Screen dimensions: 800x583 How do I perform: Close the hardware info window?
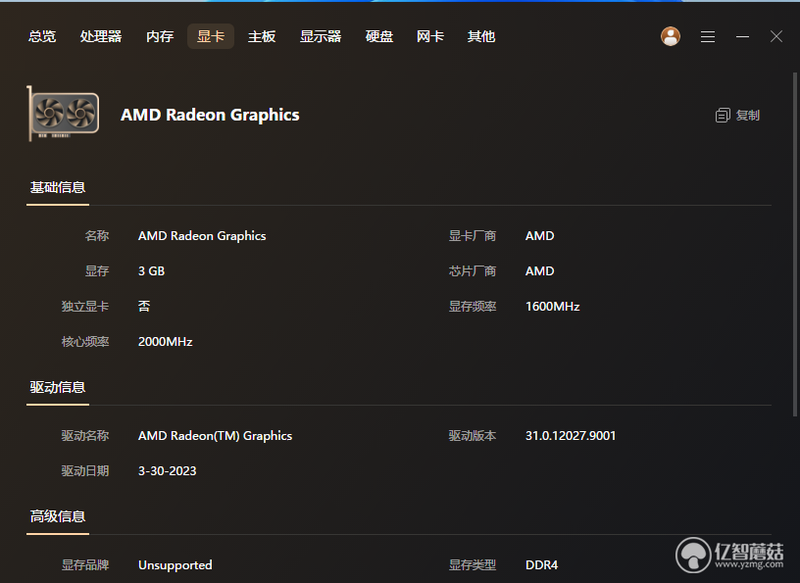776,36
